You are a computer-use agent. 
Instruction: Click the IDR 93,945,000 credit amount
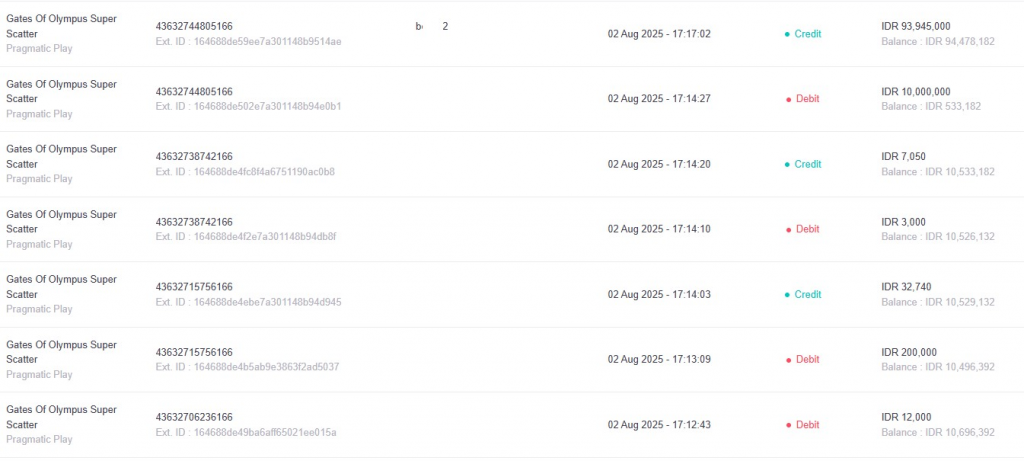click(x=916, y=26)
